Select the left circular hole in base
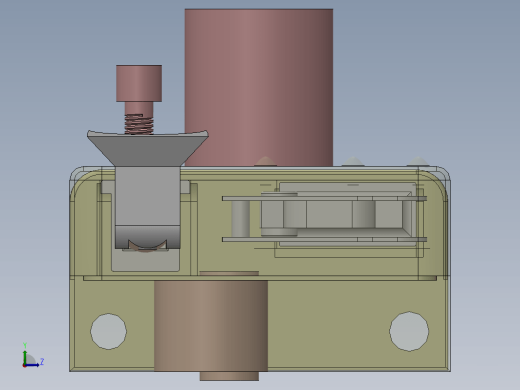 click(x=108, y=331)
